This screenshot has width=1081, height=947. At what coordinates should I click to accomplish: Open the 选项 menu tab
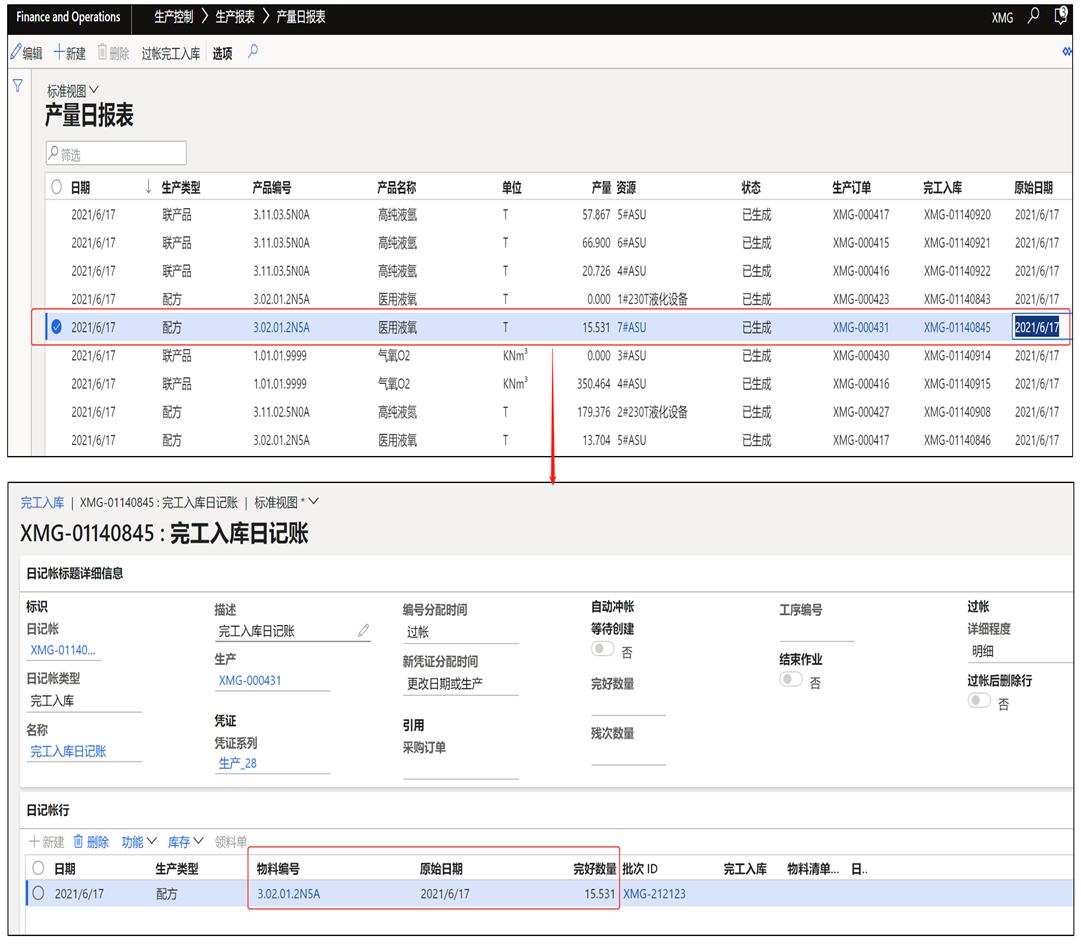pos(222,54)
